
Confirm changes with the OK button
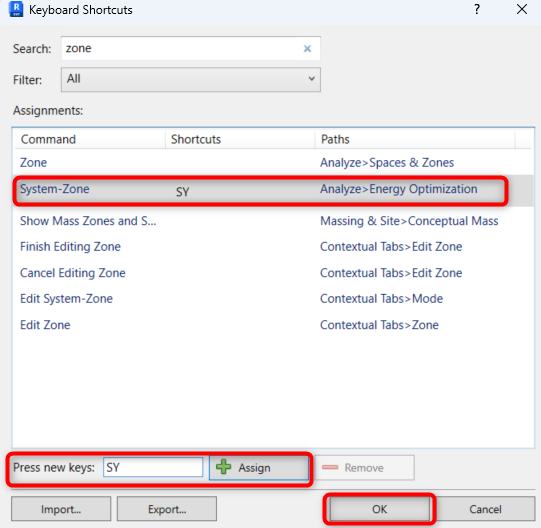coord(380,509)
